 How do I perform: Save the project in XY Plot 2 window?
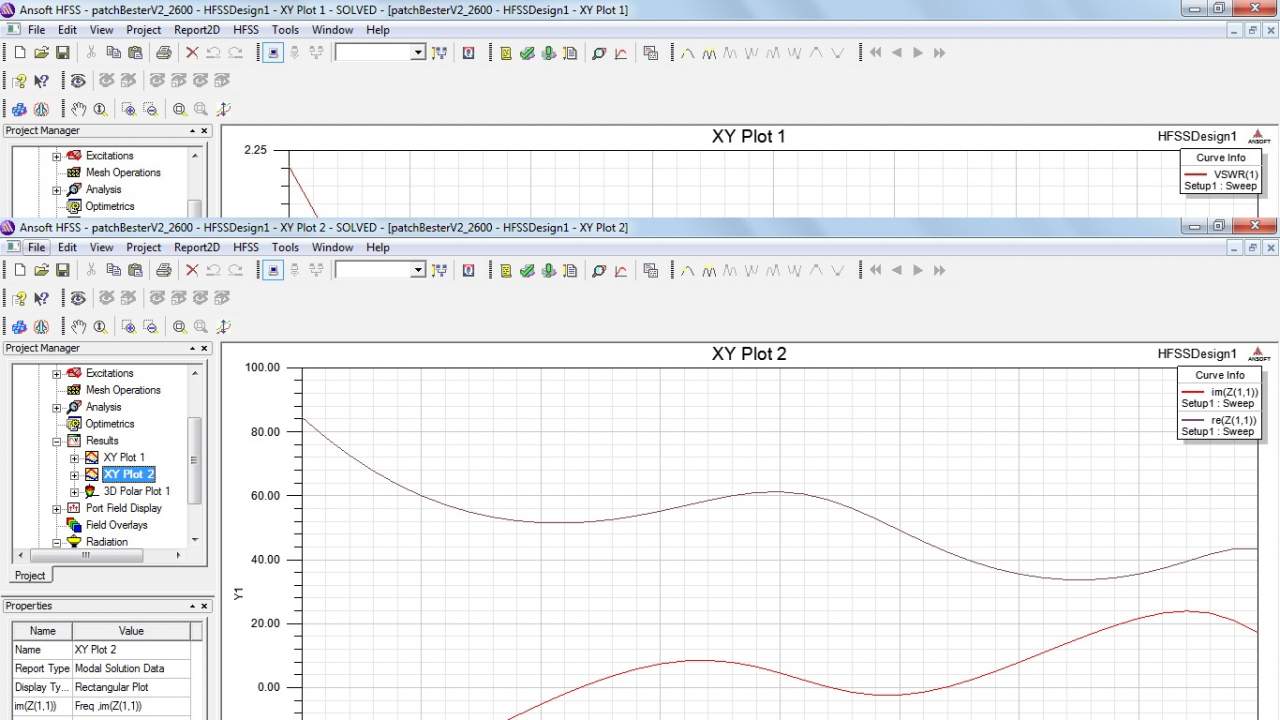[62, 270]
